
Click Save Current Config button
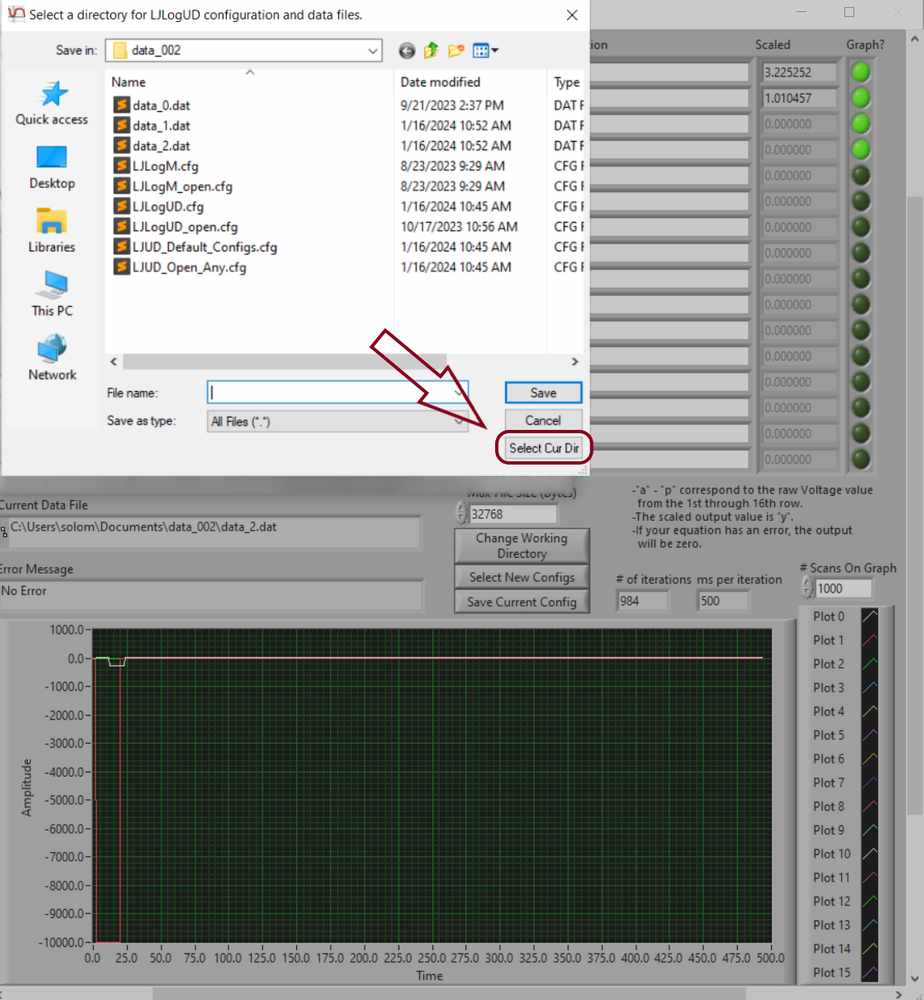coord(521,602)
